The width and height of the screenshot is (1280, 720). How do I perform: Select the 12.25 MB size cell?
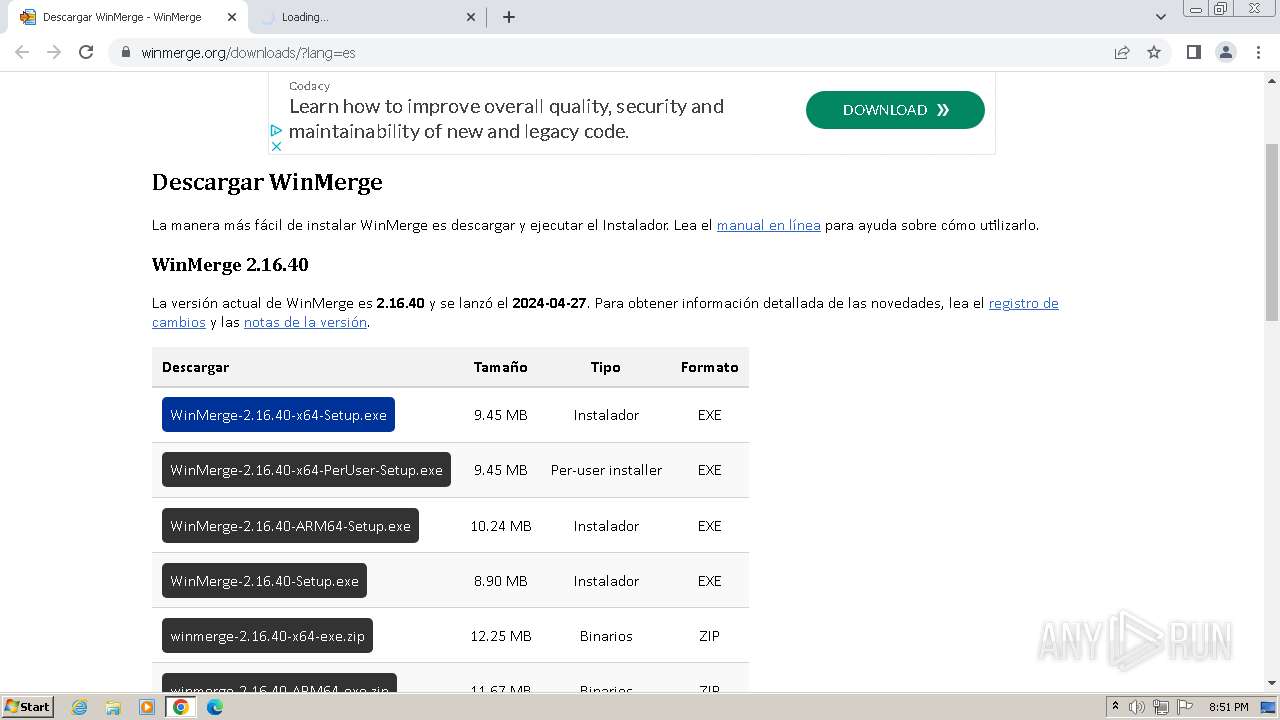501,636
